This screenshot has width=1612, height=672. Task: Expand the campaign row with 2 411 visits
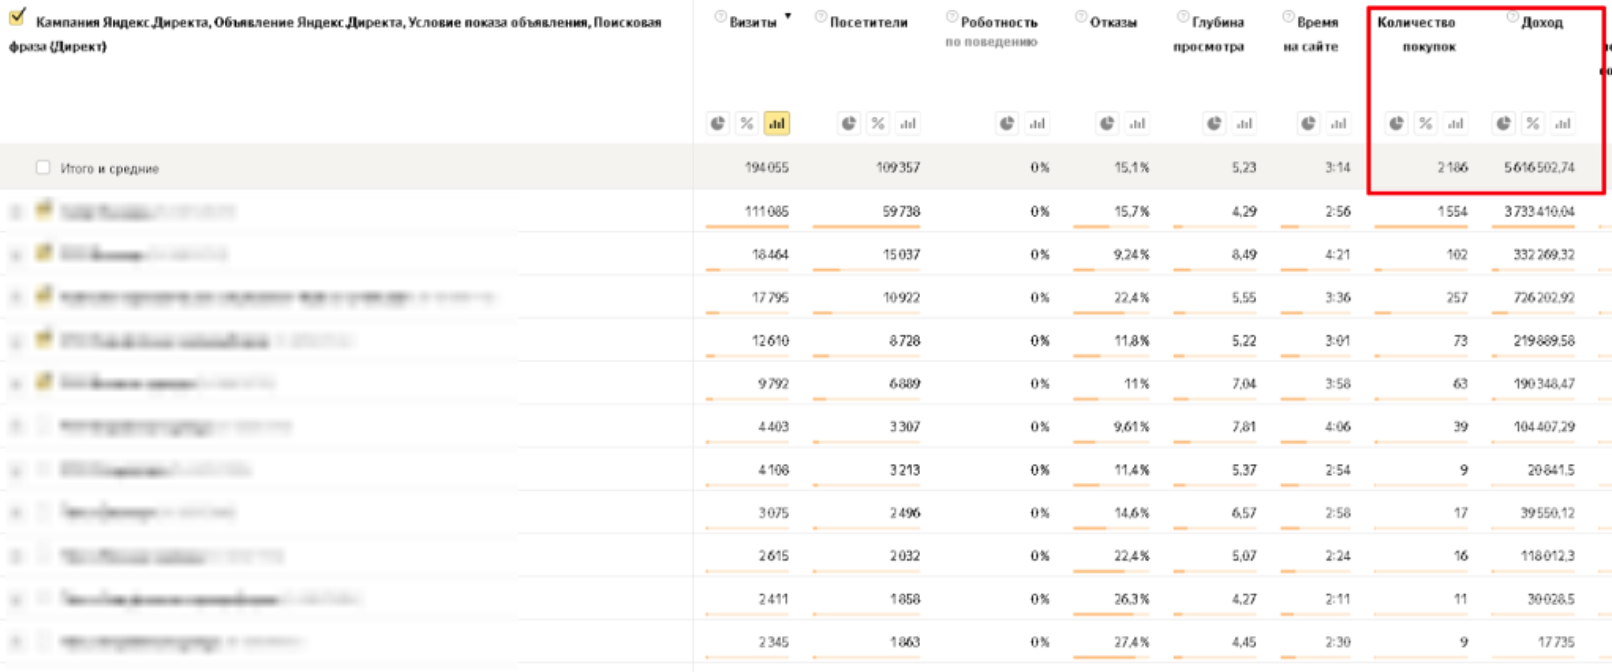(15, 599)
